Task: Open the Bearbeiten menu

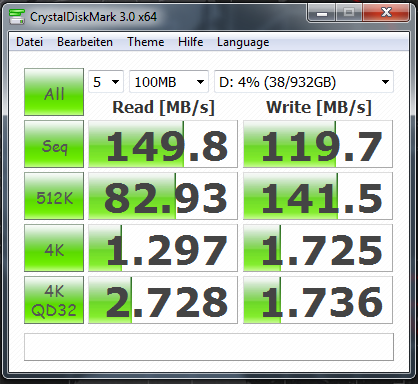Action: 85,42
